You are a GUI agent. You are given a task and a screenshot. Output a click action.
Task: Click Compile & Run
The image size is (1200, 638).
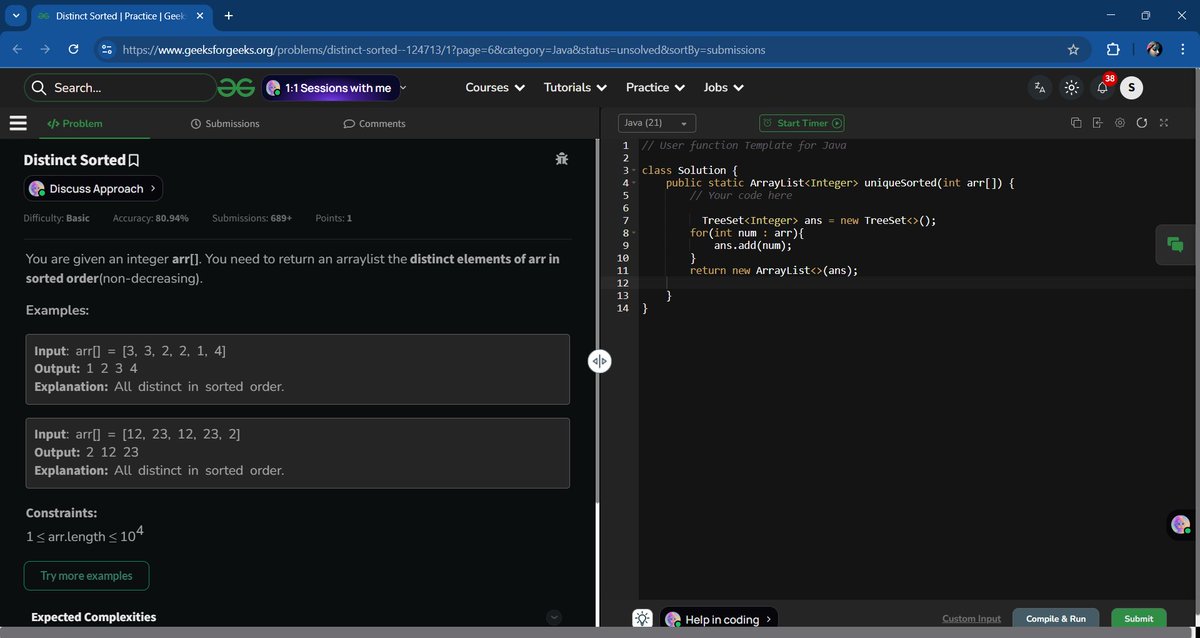(1056, 619)
